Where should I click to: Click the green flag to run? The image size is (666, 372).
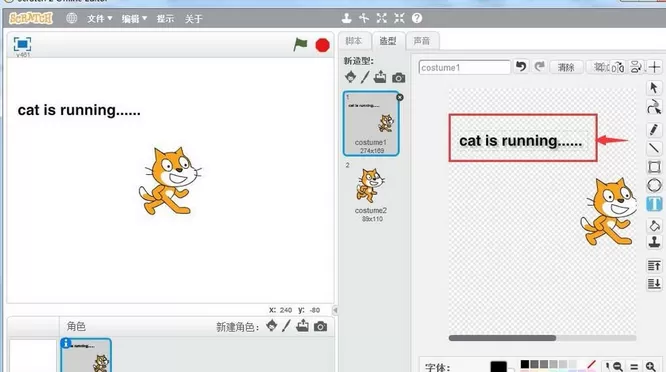pyautogui.click(x=300, y=44)
